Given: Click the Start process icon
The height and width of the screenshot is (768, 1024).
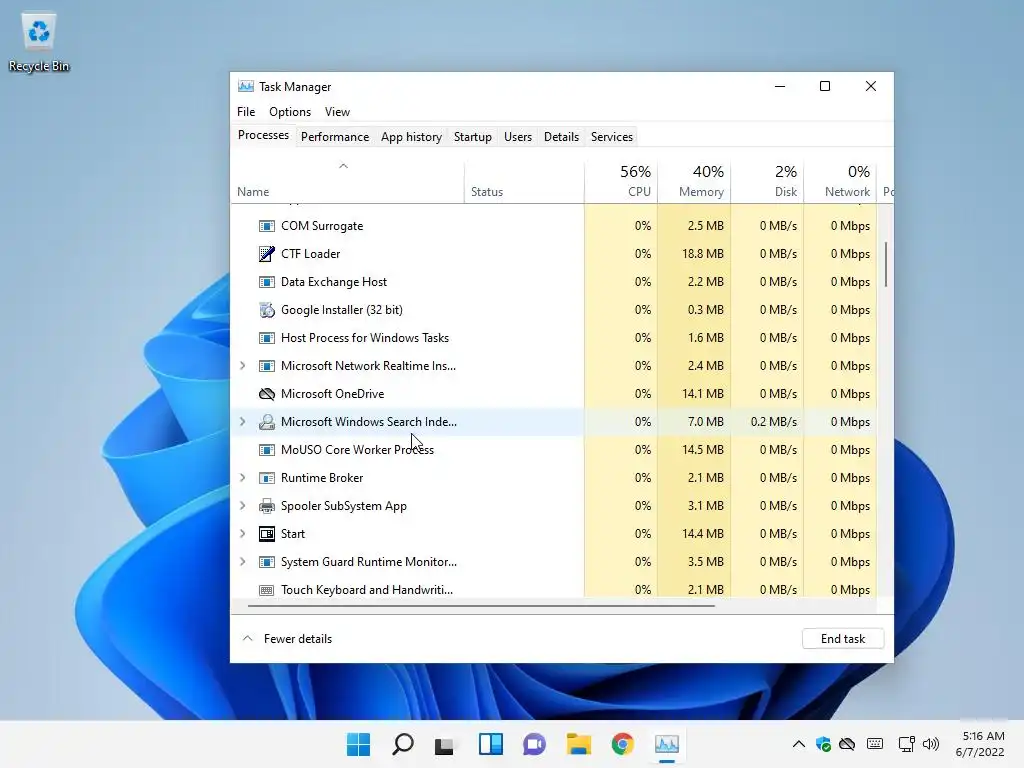Looking at the screenshot, I should [x=266, y=534].
